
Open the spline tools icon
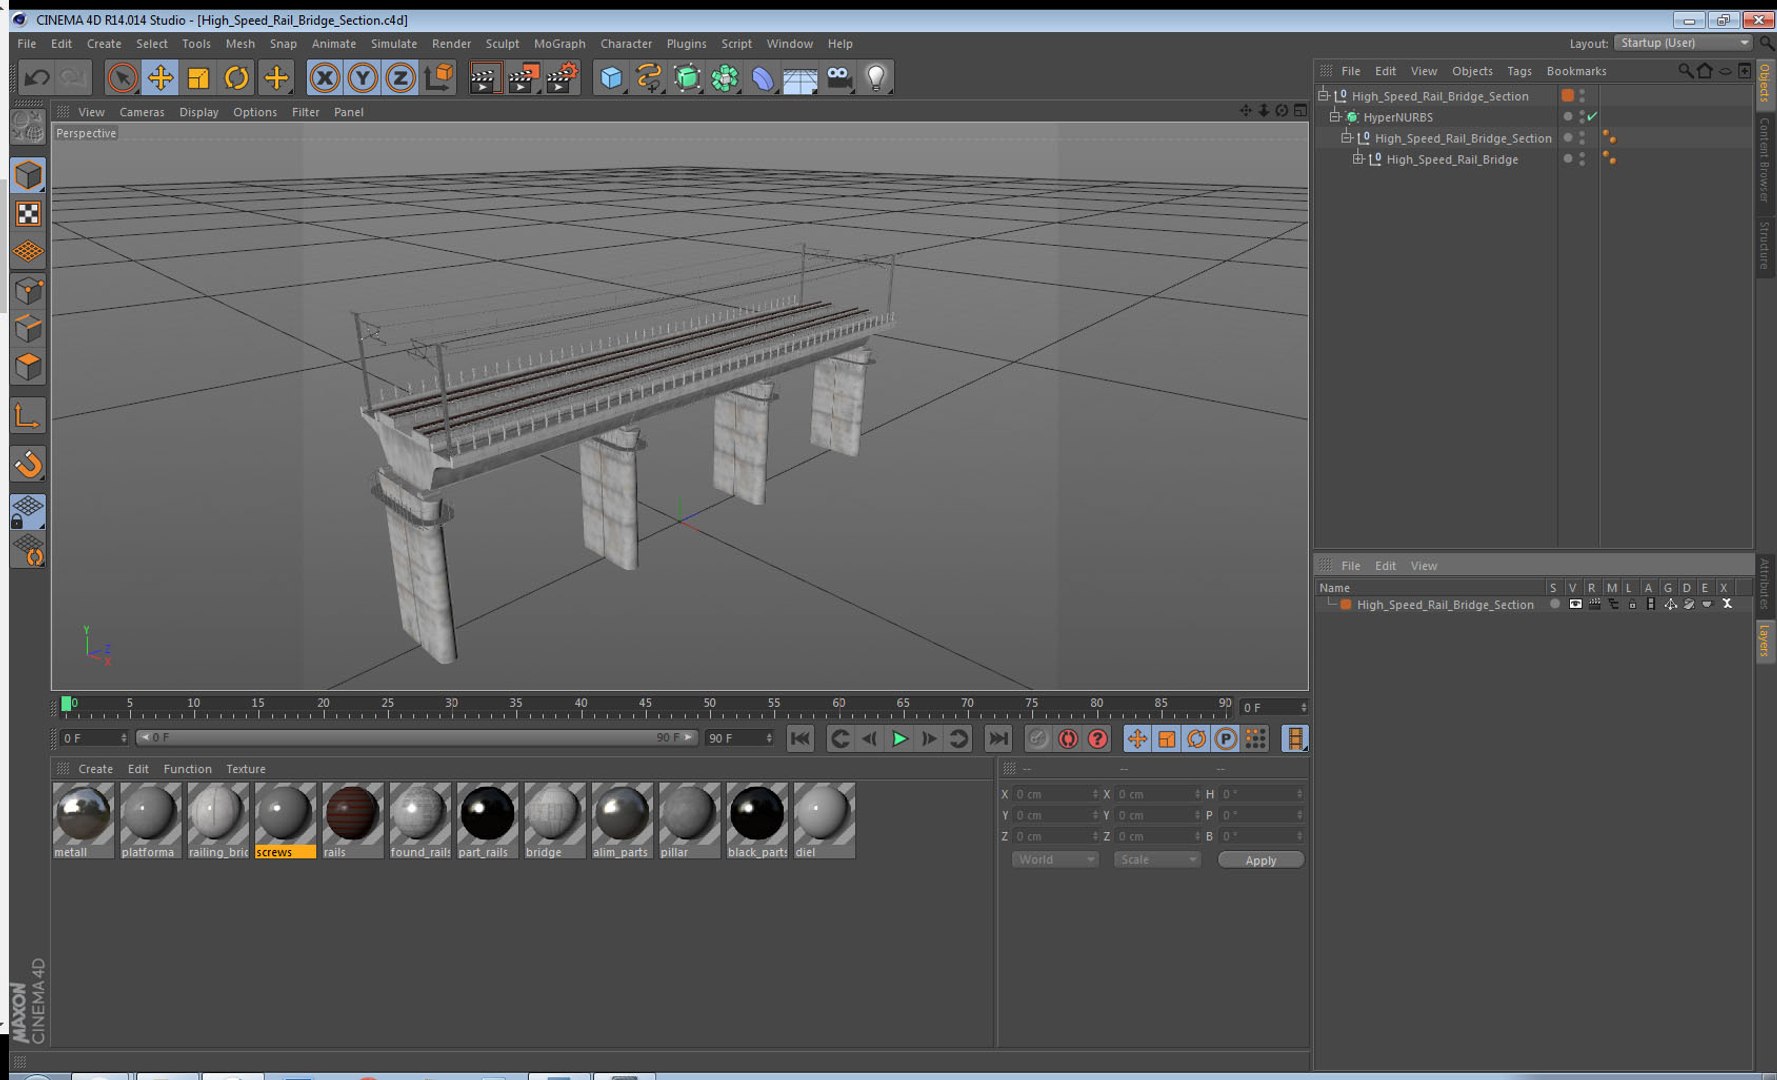(649, 77)
